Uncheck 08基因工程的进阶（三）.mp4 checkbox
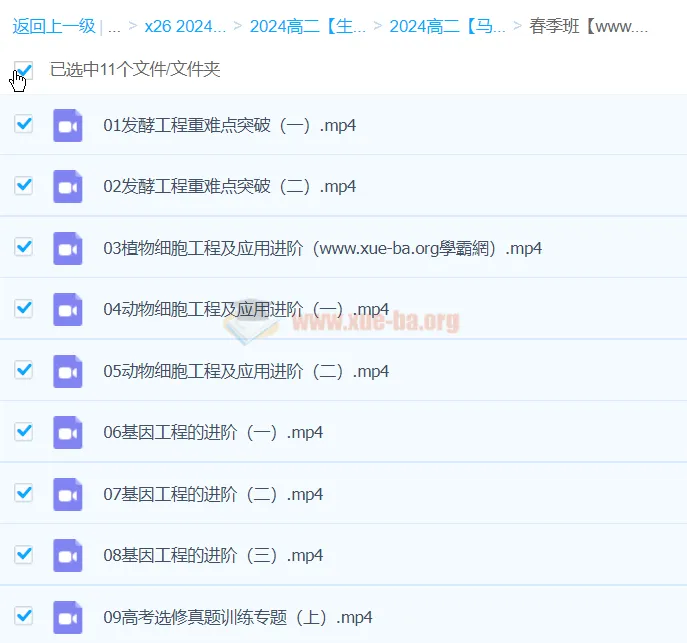The image size is (687, 643). click(24, 554)
